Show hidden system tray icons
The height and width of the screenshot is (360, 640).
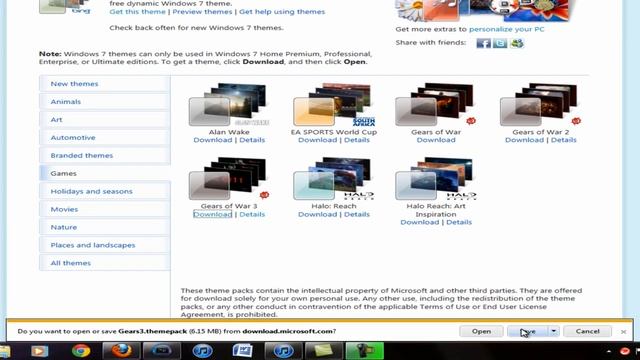(609, 351)
